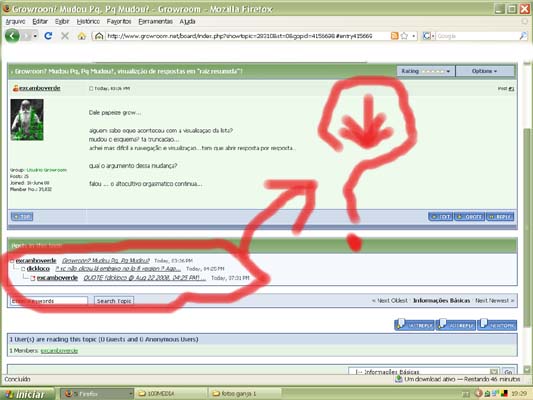Click the download status icon in status bar
This screenshot has height=400, width=533.
[398, 379]
